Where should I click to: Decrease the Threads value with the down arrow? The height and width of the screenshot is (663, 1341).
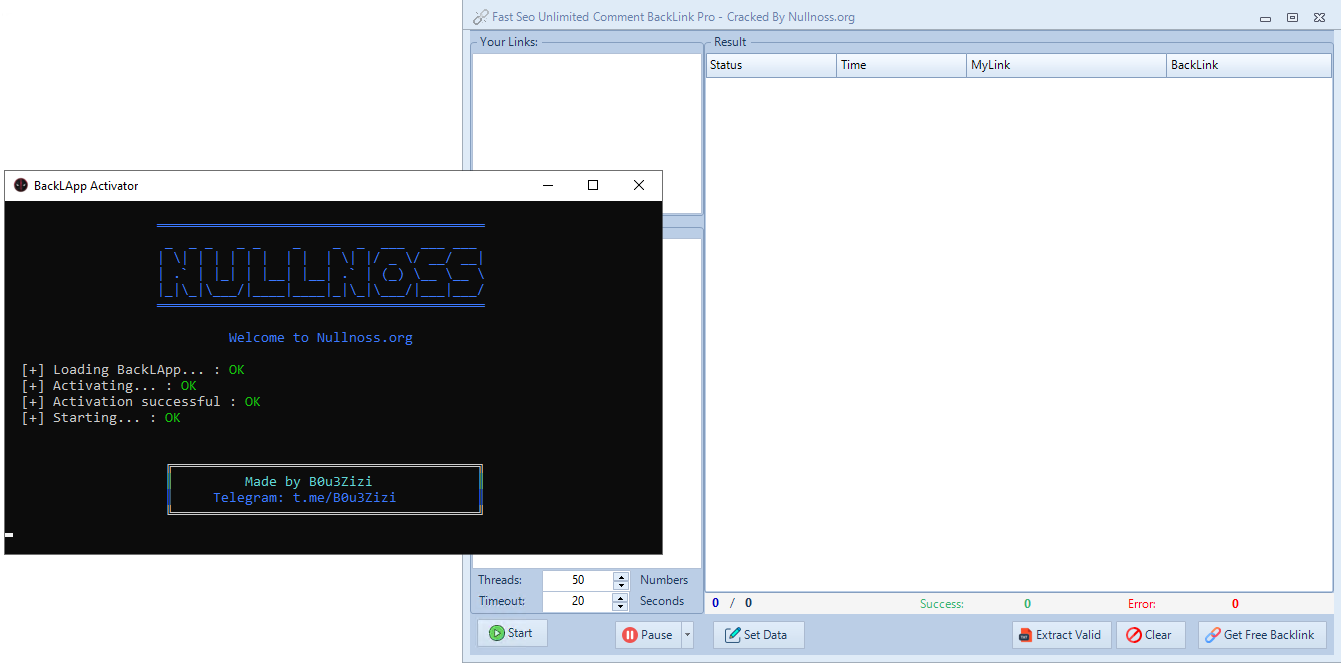pyautogui.click(x=621, y=585)
